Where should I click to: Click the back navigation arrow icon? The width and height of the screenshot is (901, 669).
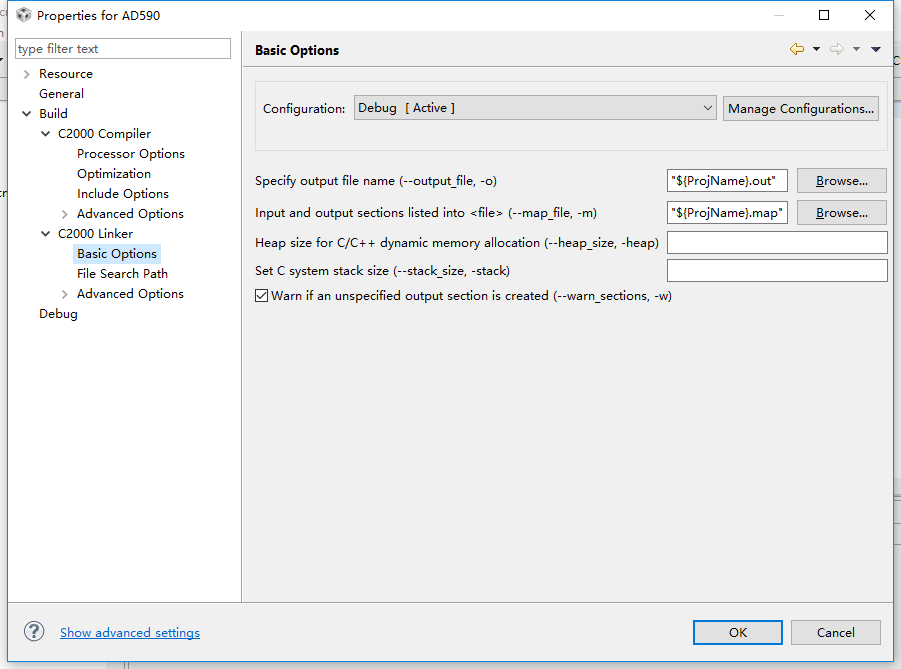click(x=796, y=49)
